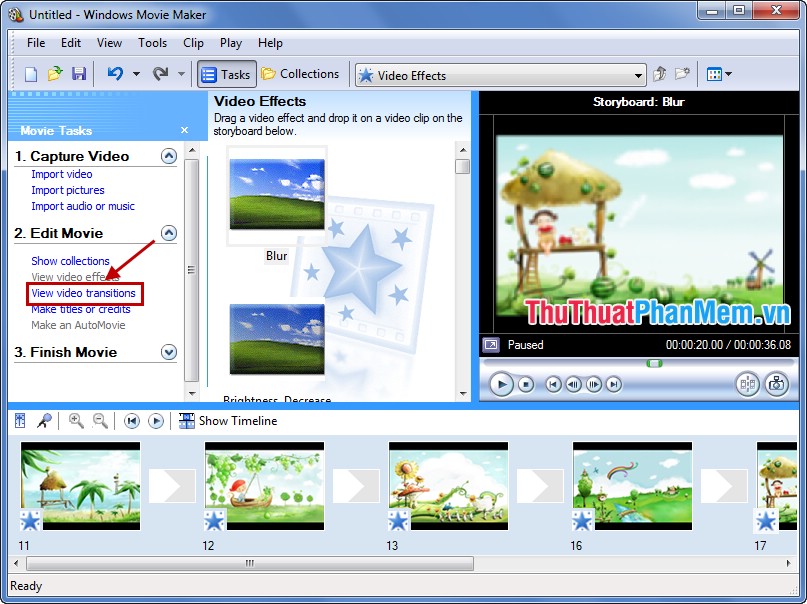This screenshot has width=807, height=604.
Task: Select clip 13 in the storyboard
Action: 448,487
